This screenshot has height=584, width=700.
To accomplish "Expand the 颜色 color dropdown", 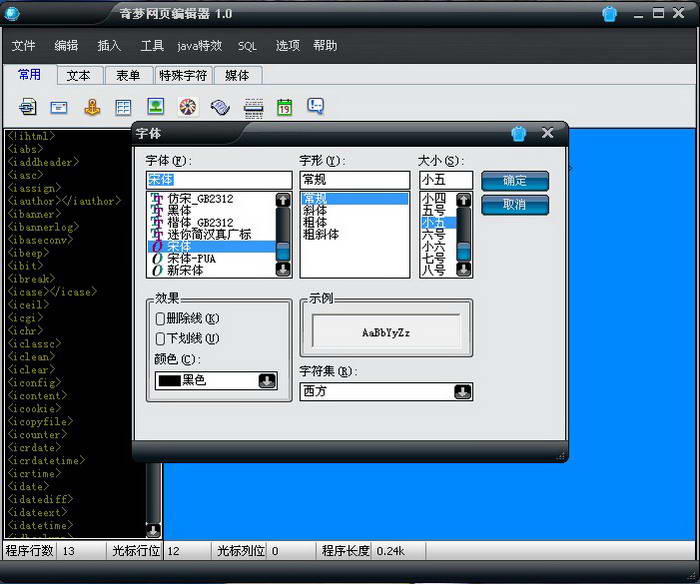I will click(x=267, y=380).
